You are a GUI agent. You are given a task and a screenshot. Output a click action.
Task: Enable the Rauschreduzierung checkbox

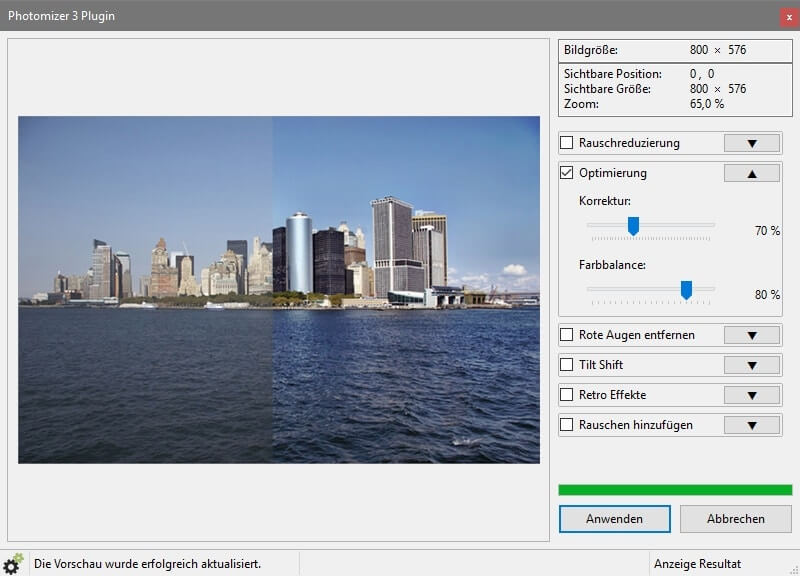567,143
